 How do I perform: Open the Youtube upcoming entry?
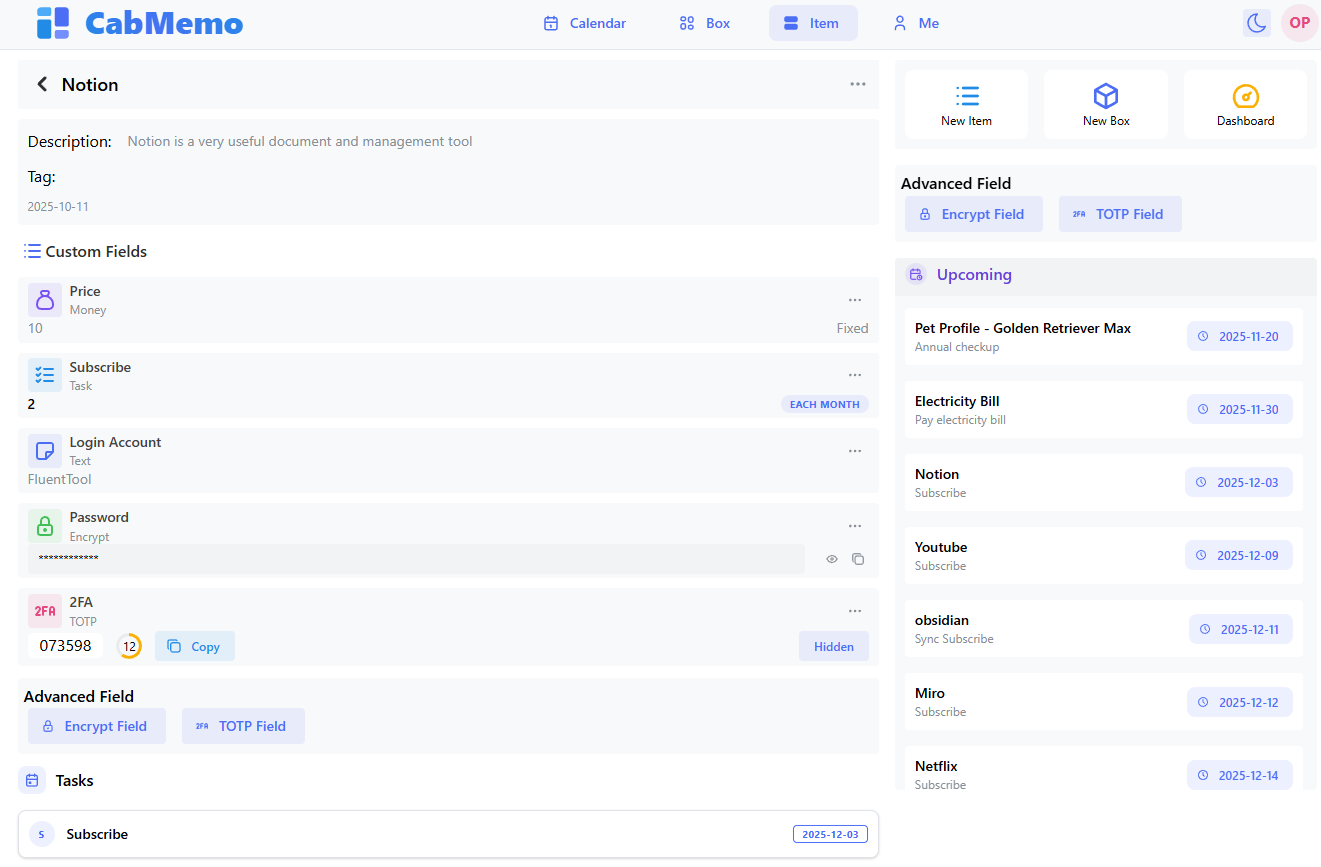1104,555
